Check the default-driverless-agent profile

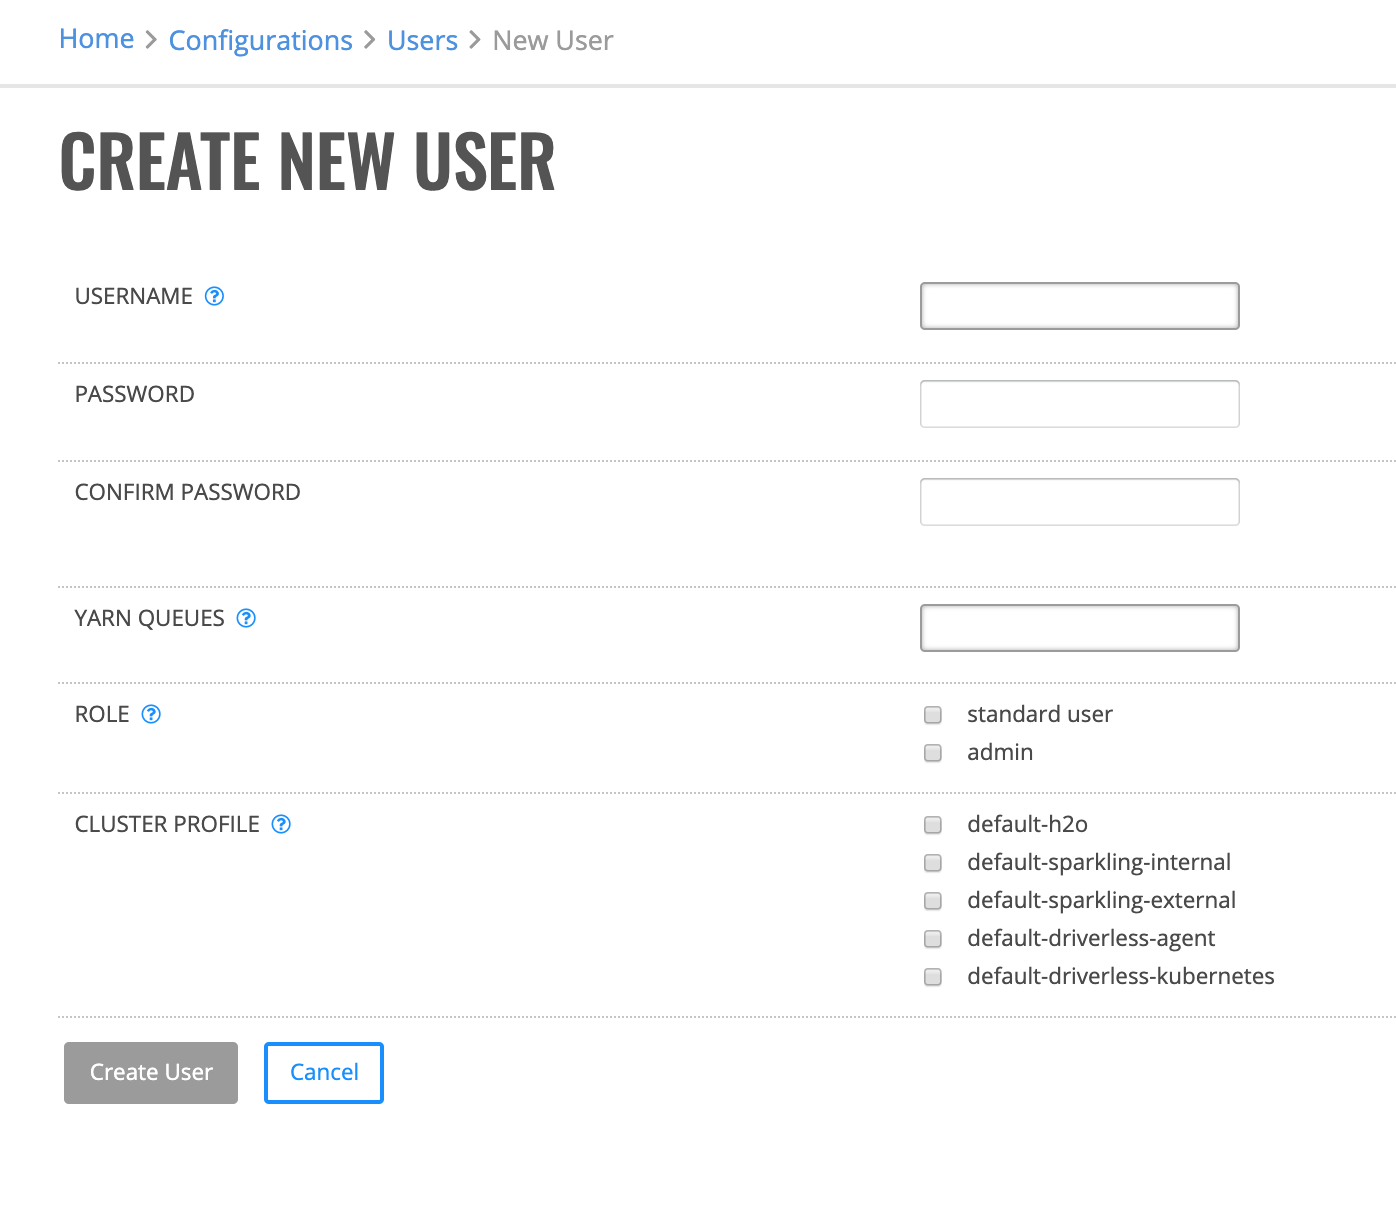click(x=933, y=939)
